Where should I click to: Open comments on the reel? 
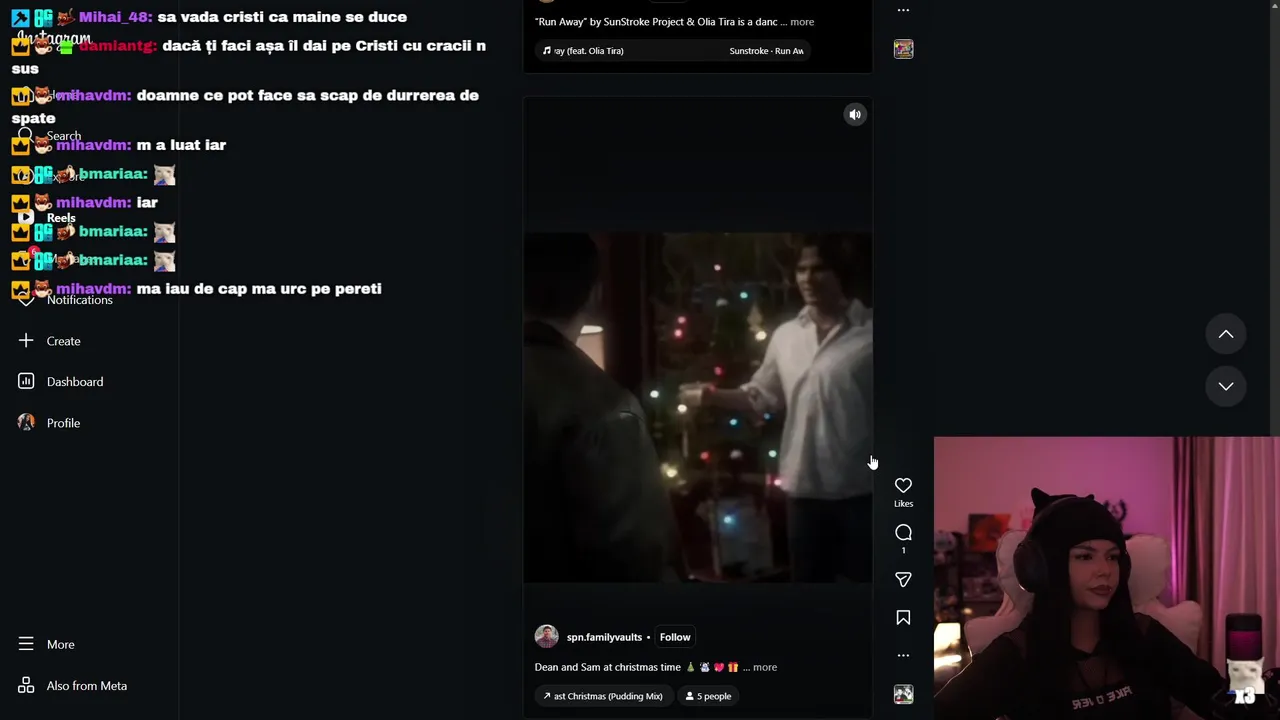903,533
